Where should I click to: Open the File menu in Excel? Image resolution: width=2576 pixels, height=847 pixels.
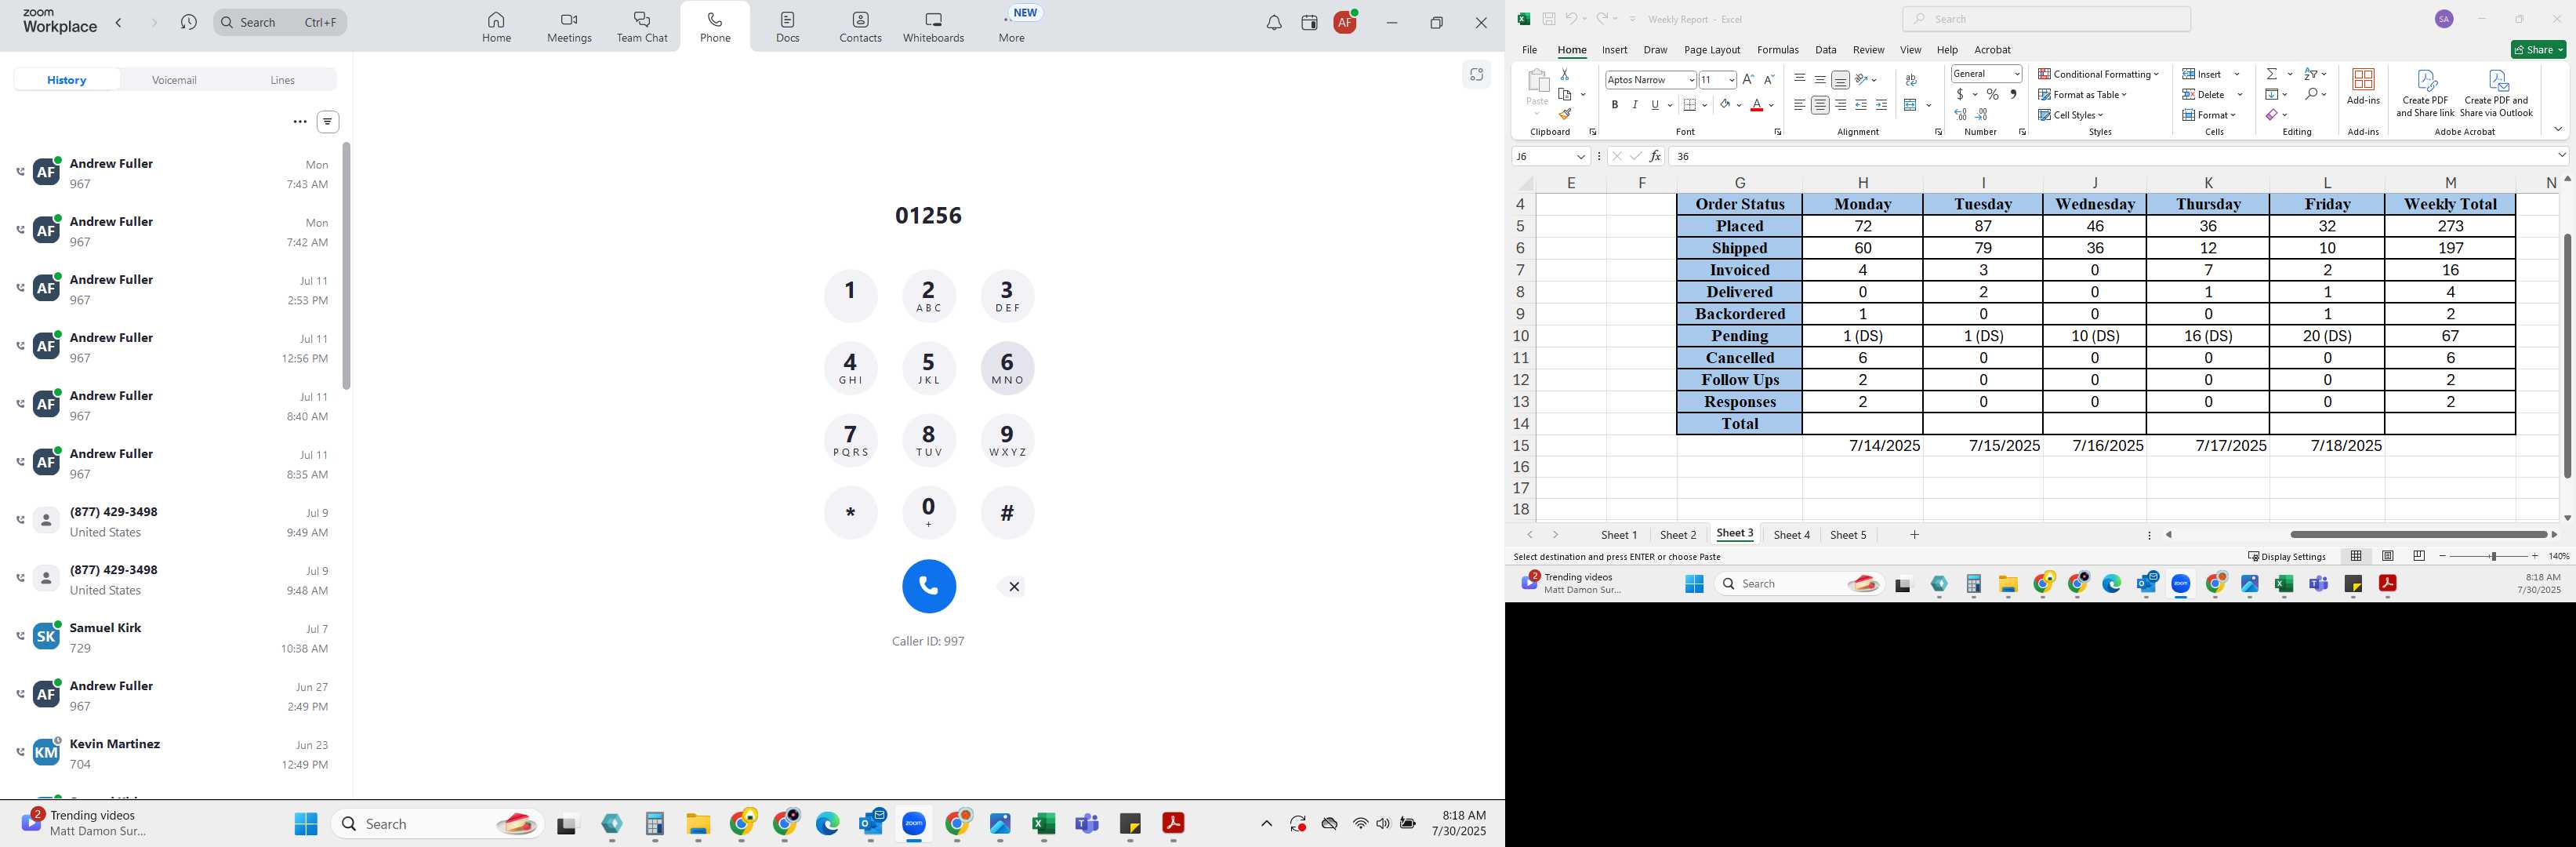[1529, 50]
